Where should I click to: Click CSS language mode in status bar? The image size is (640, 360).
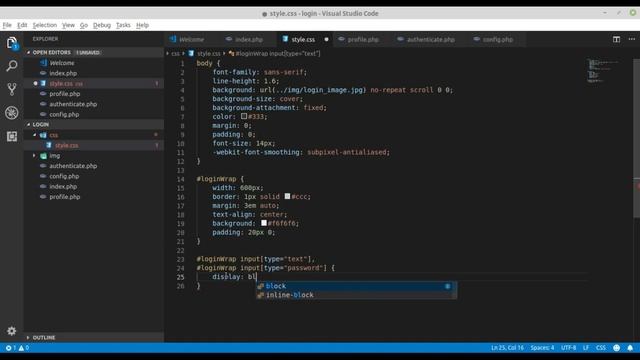[x=600, y=348]
